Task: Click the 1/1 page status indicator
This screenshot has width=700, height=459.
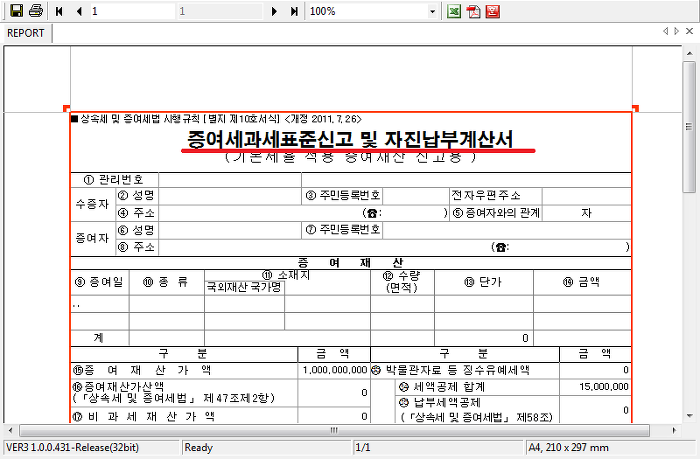Action: click(362, 447)
